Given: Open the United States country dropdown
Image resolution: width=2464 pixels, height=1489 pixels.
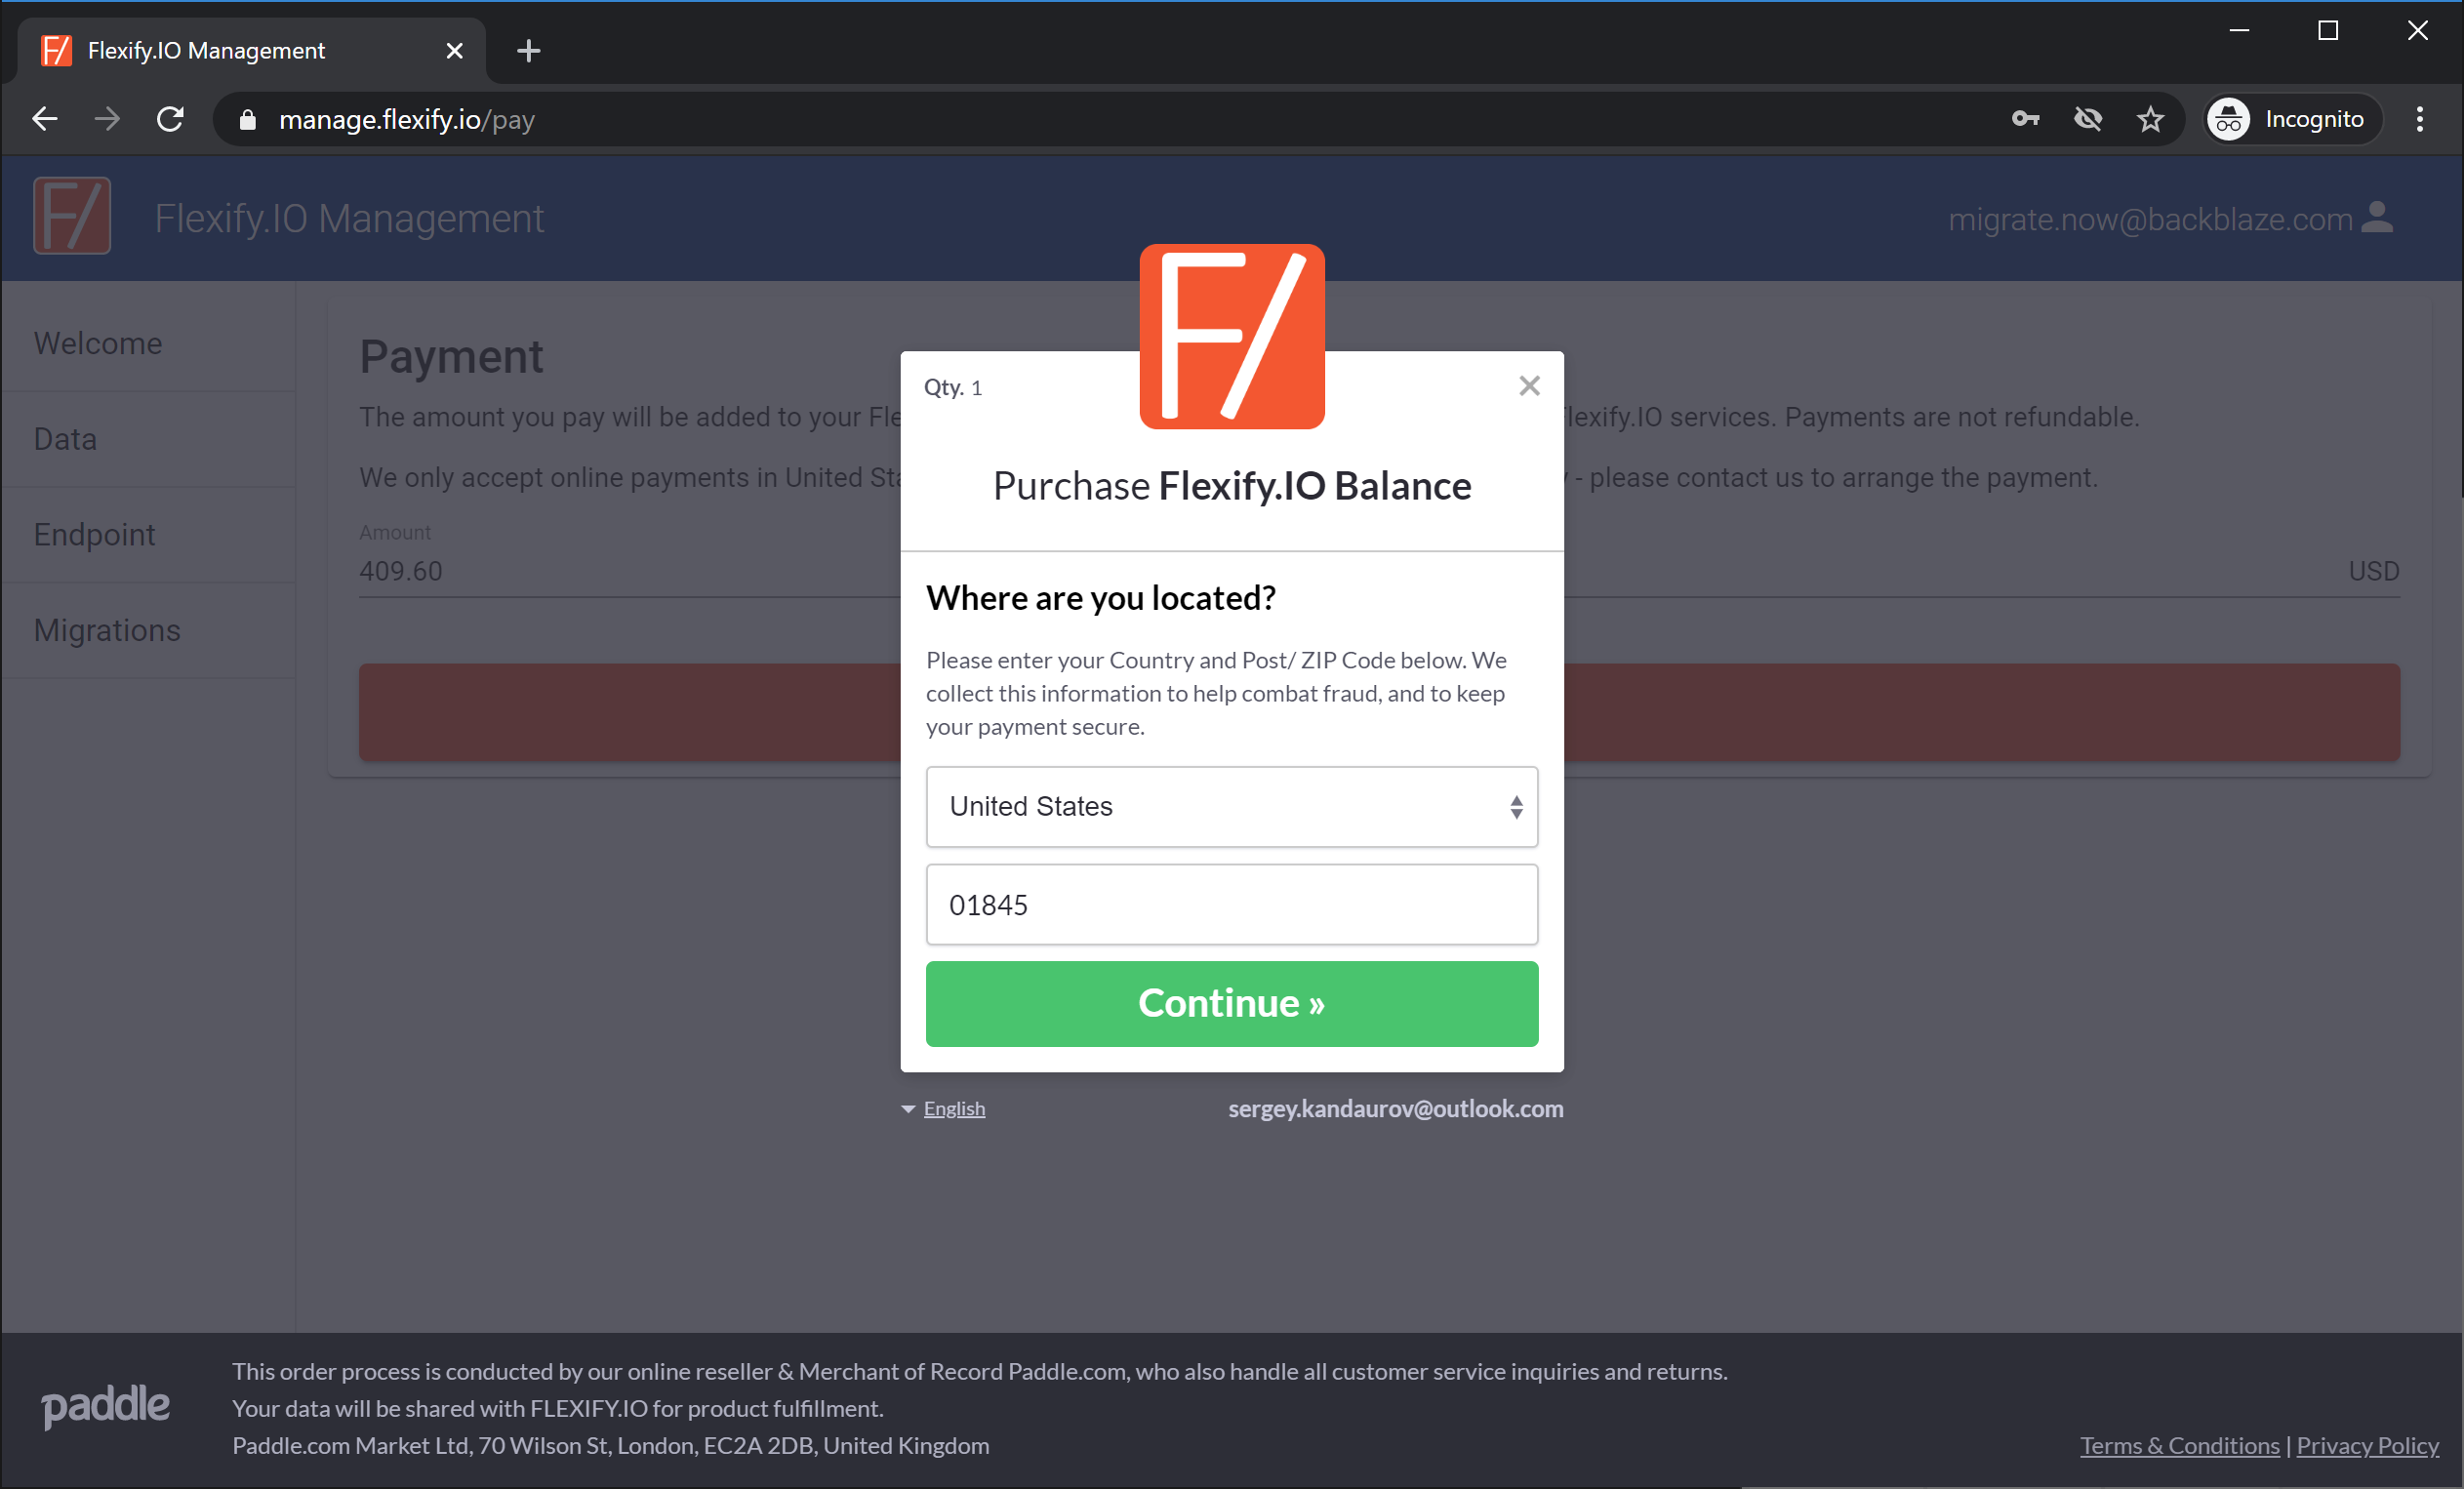Looking at the screenshot, I should [x=1232, y=807].
